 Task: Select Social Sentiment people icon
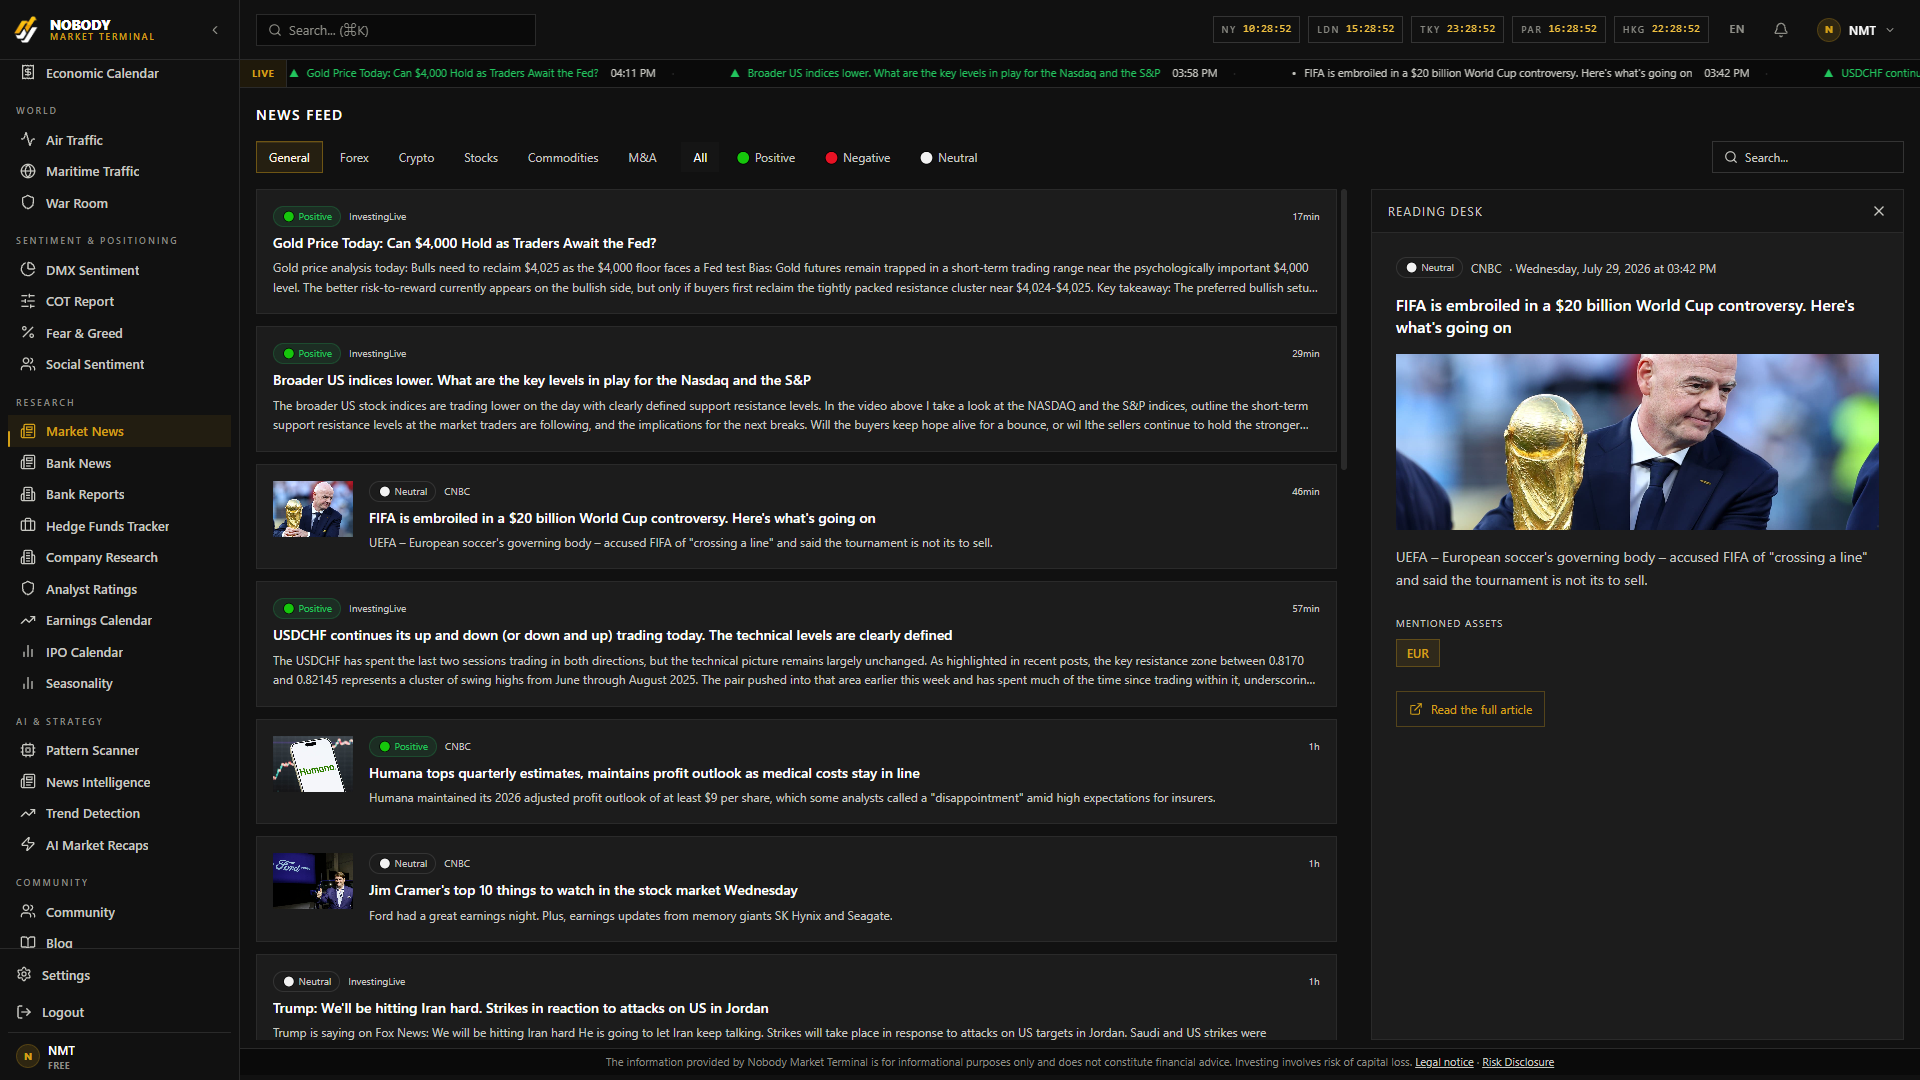tap(28, 364)
